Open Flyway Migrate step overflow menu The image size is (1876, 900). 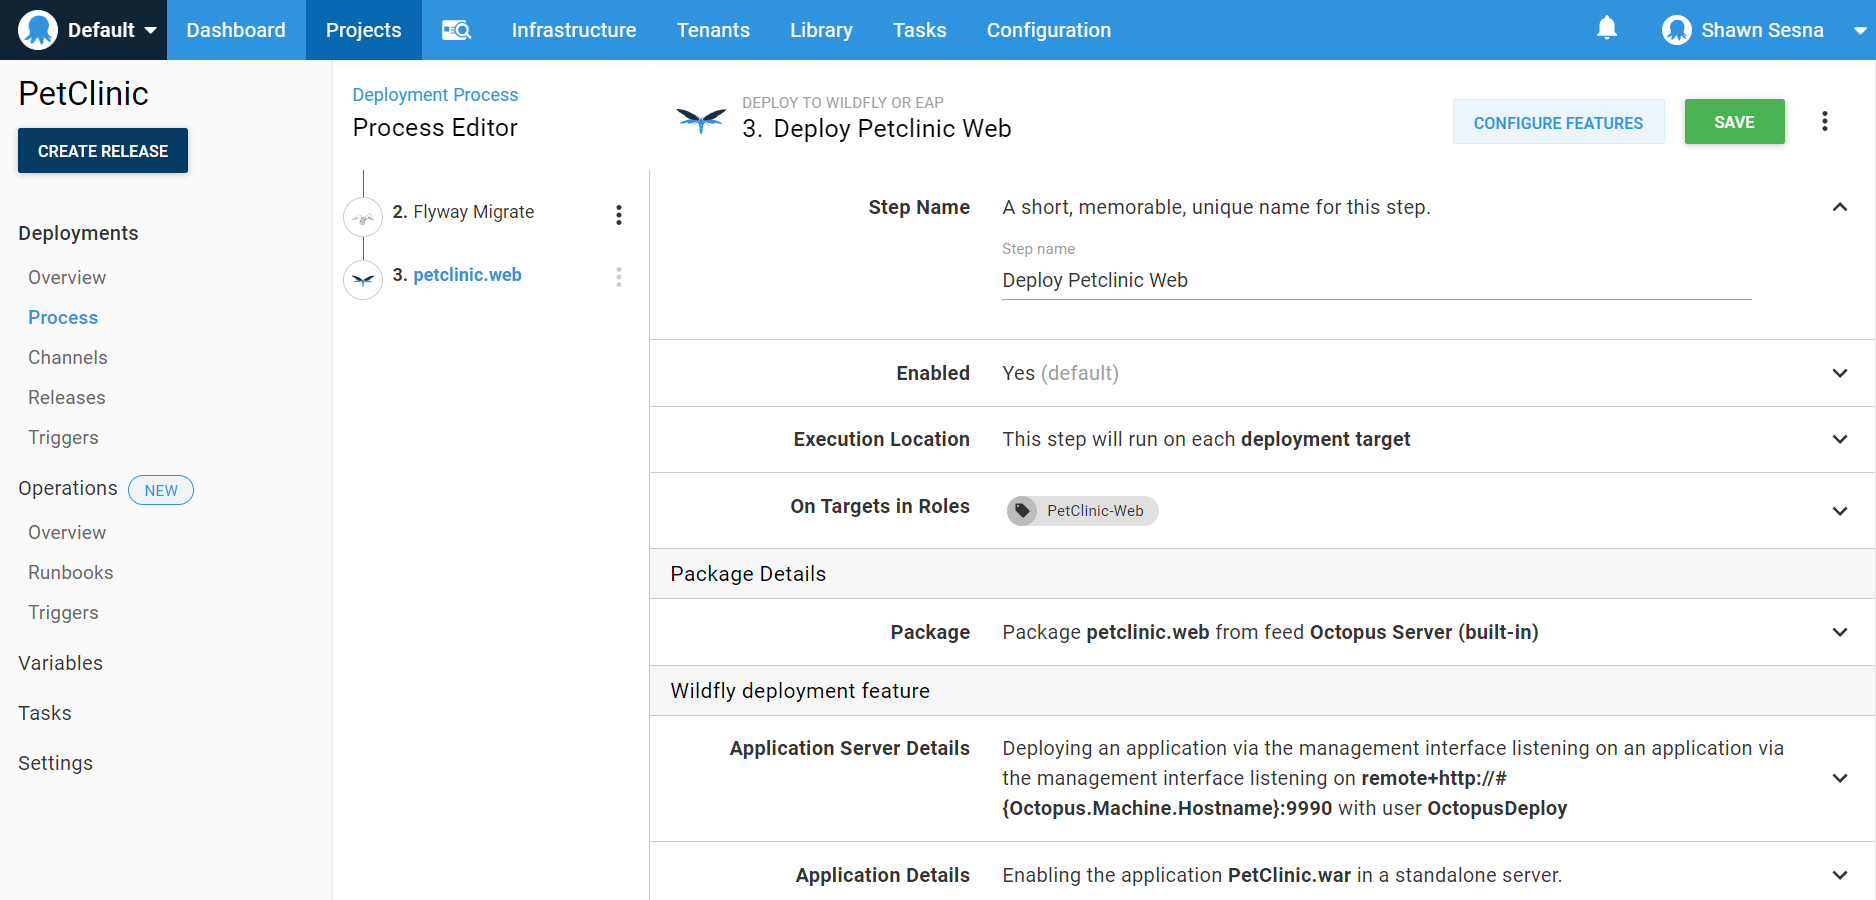click(619, 215)
